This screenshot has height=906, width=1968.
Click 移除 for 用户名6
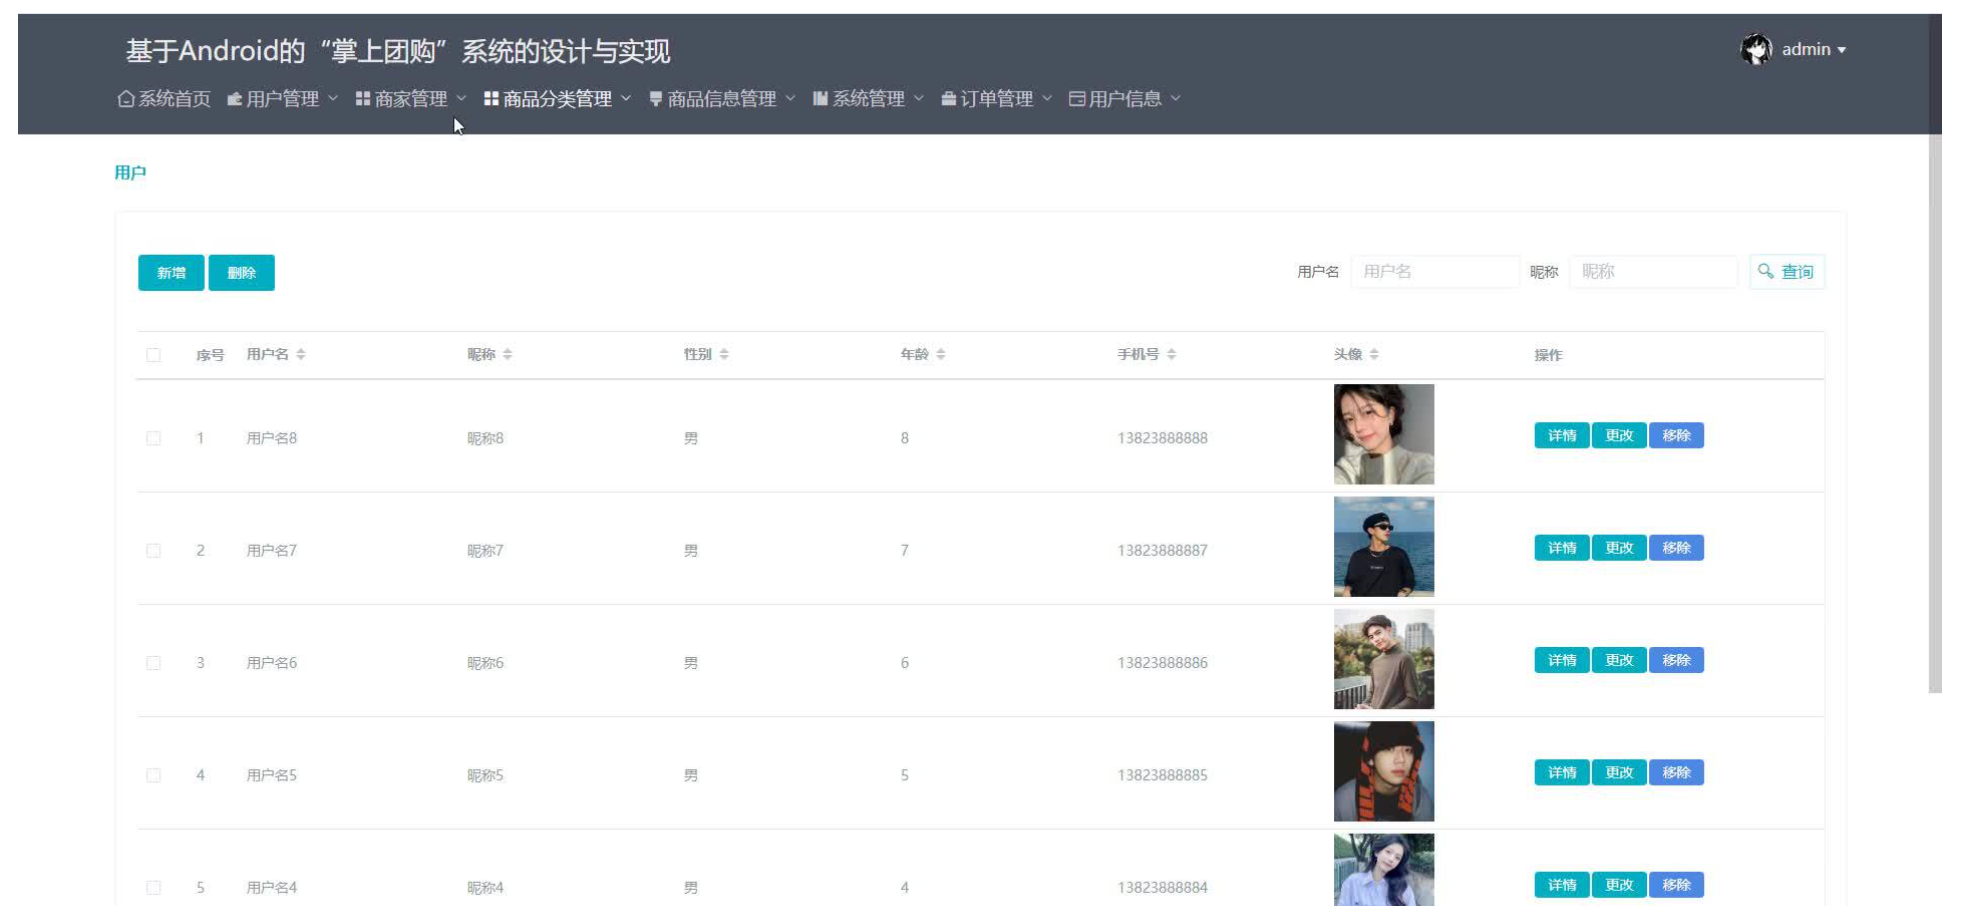click(1676, 660)
